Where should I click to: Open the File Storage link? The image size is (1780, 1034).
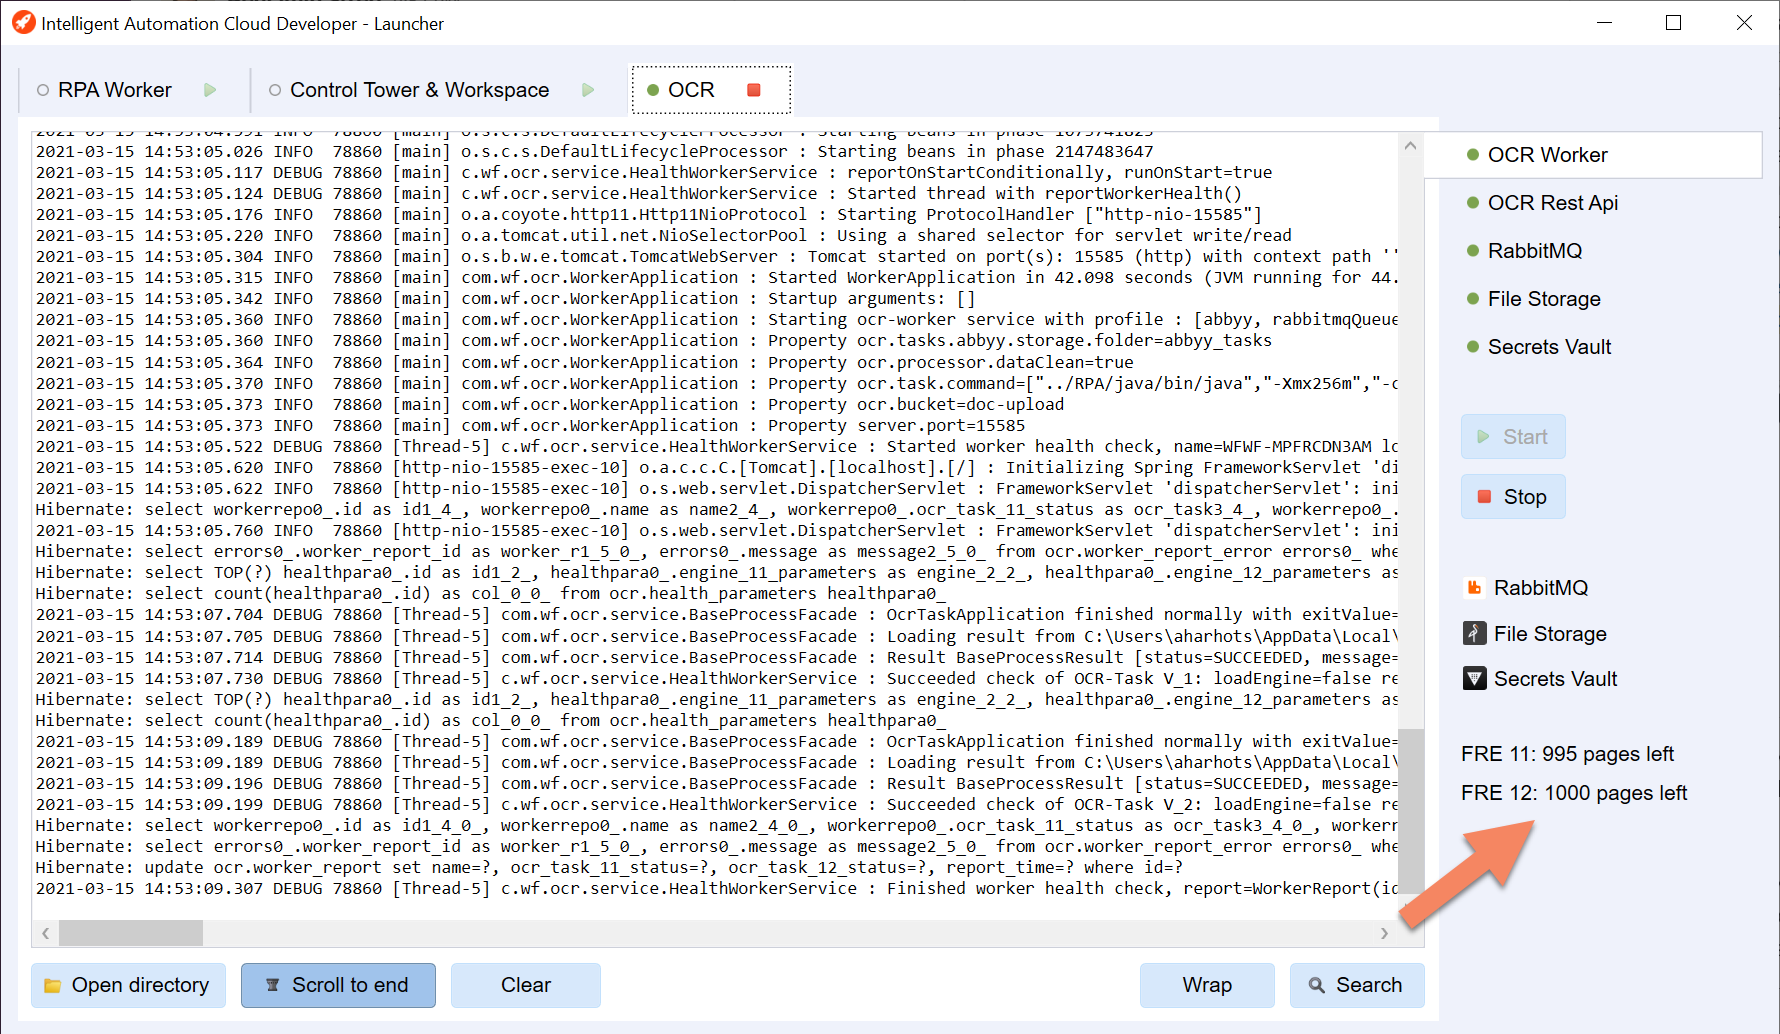click(x=1550, y=634)
